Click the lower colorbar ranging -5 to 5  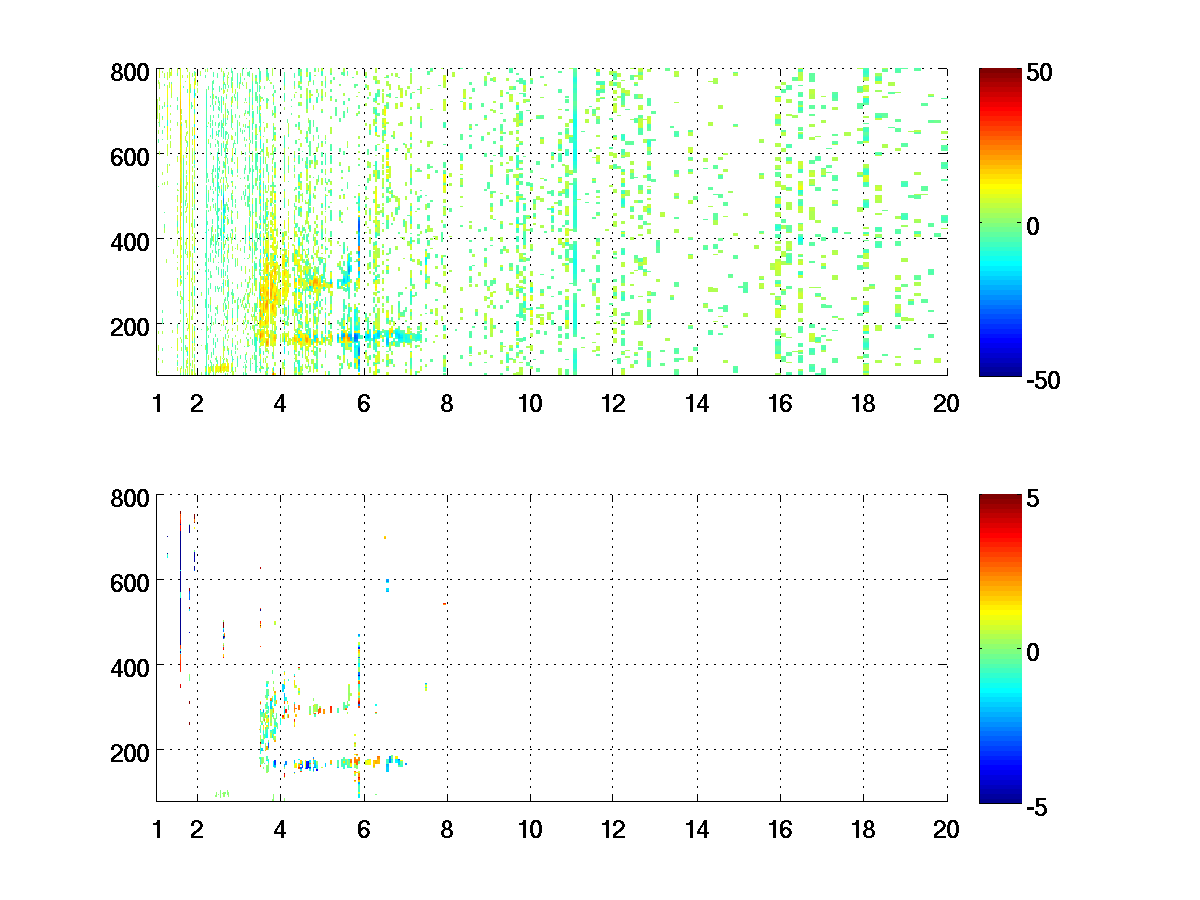click(x=1000, y=647)
